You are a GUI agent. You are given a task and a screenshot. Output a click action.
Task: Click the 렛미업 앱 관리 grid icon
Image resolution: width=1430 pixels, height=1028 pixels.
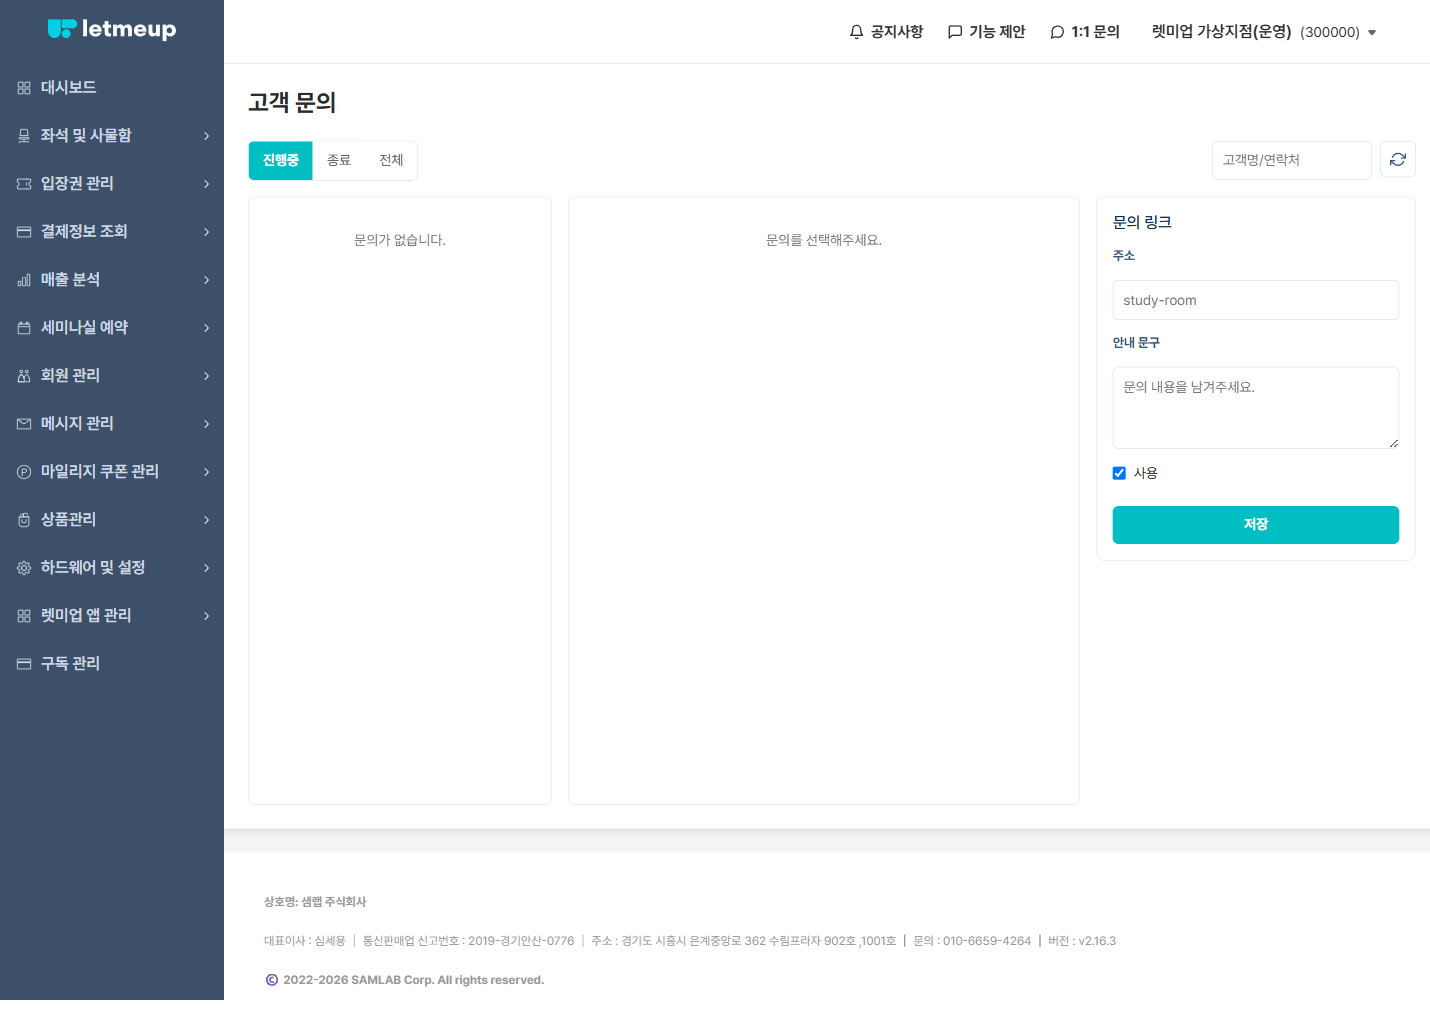(24, 616)
